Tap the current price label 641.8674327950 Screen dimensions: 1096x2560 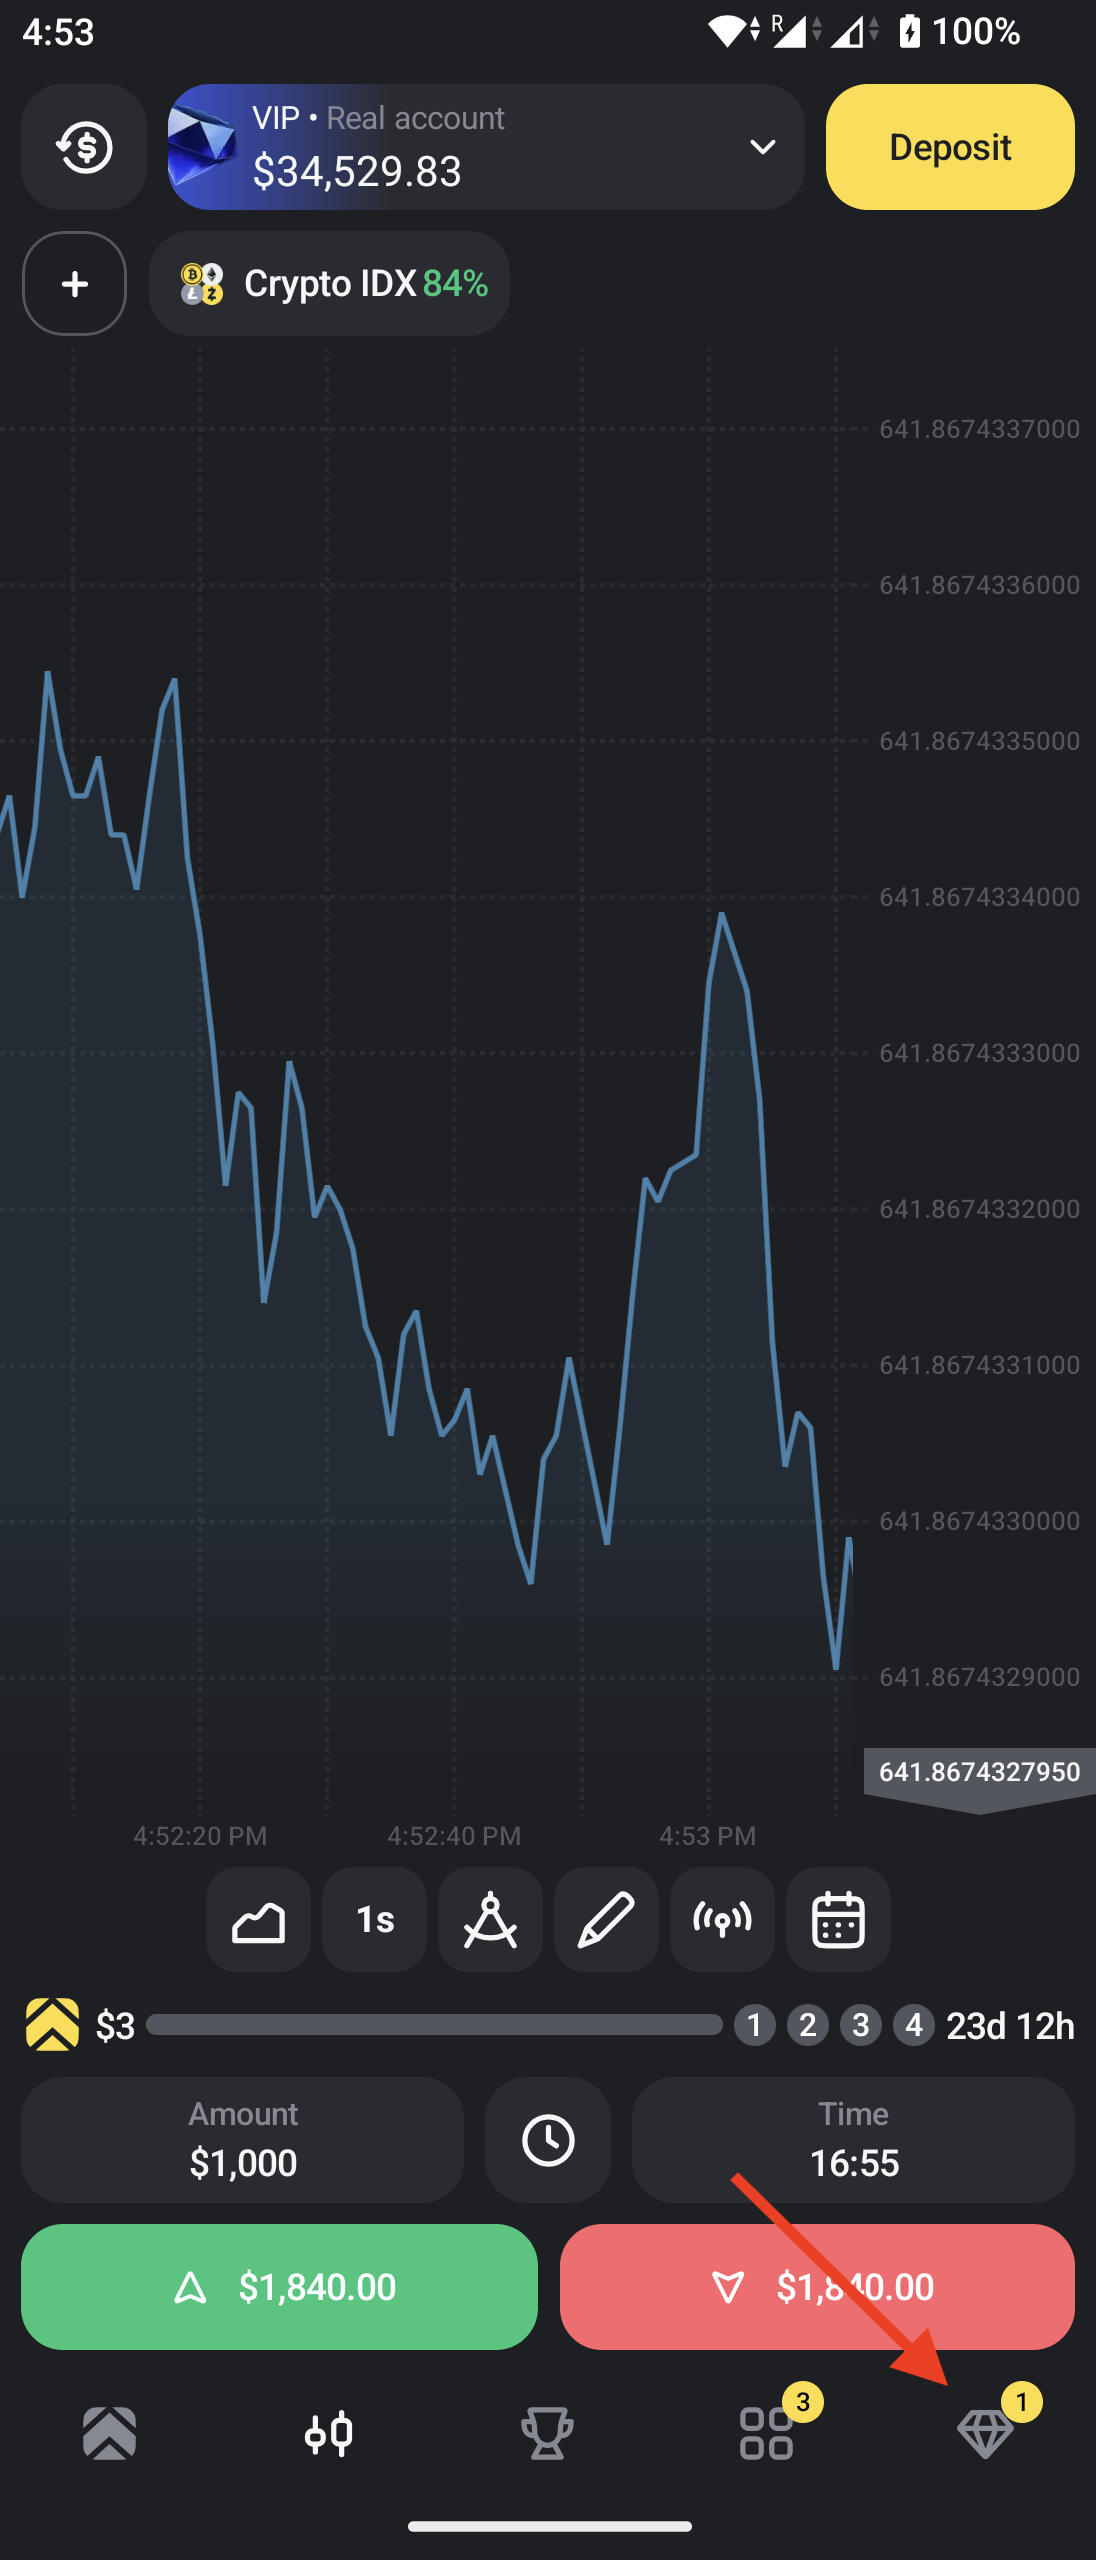coord(980,1772)
